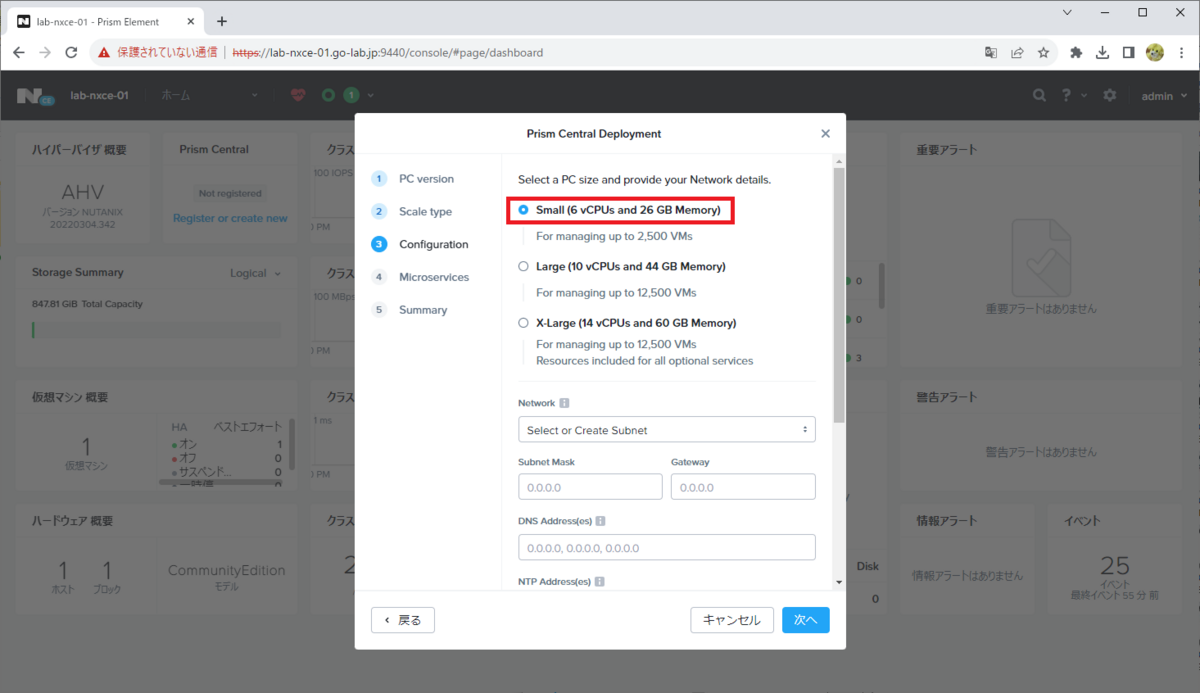The image size is (1200, 693).
Task: Click the share page icon
Action: click(1017, 52)
